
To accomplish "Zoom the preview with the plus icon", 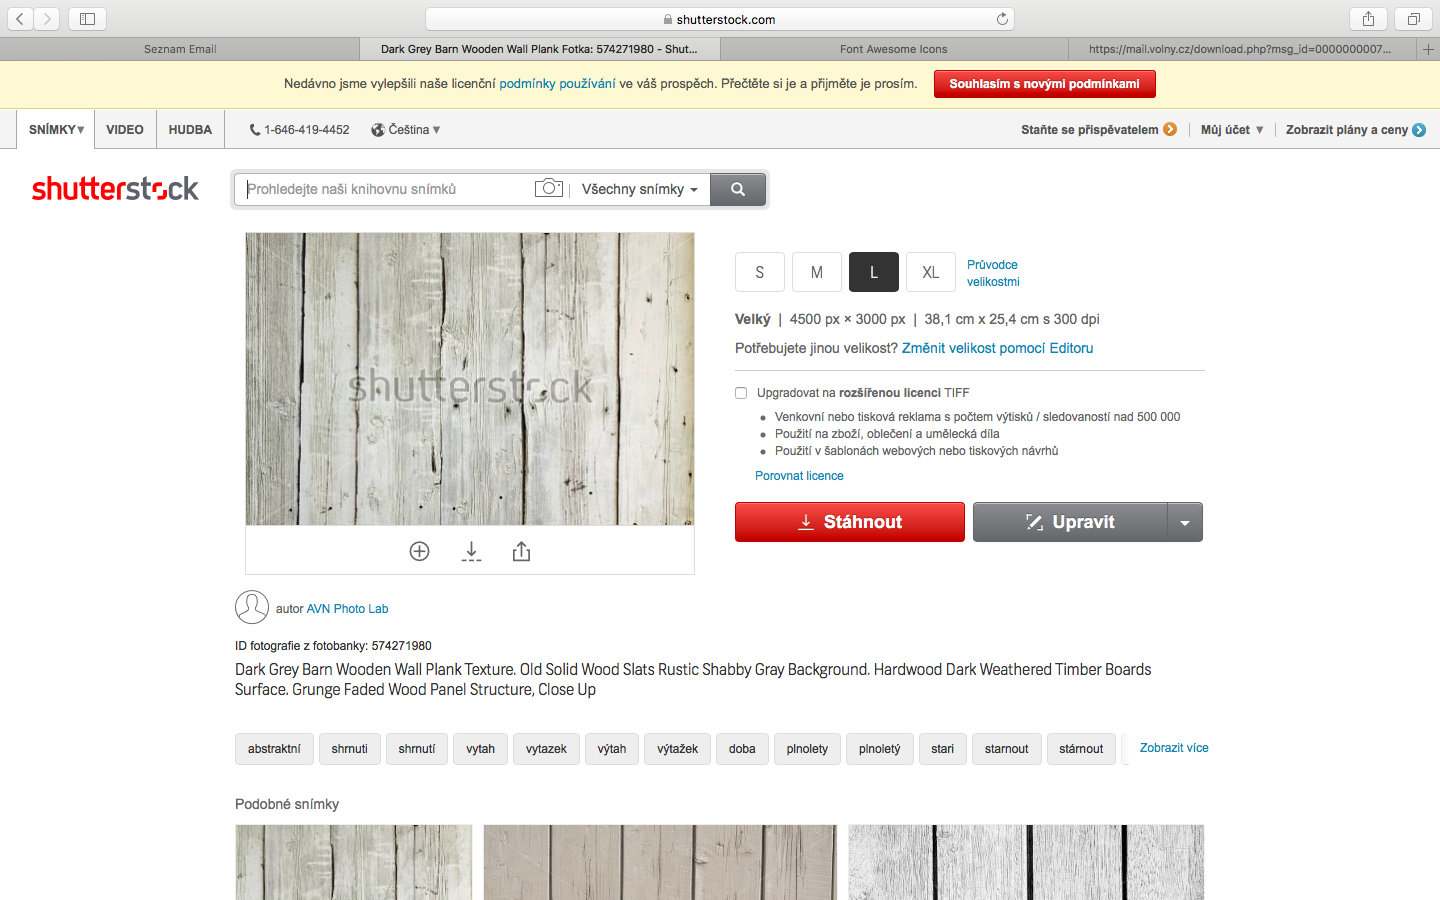I will [419, 551].
